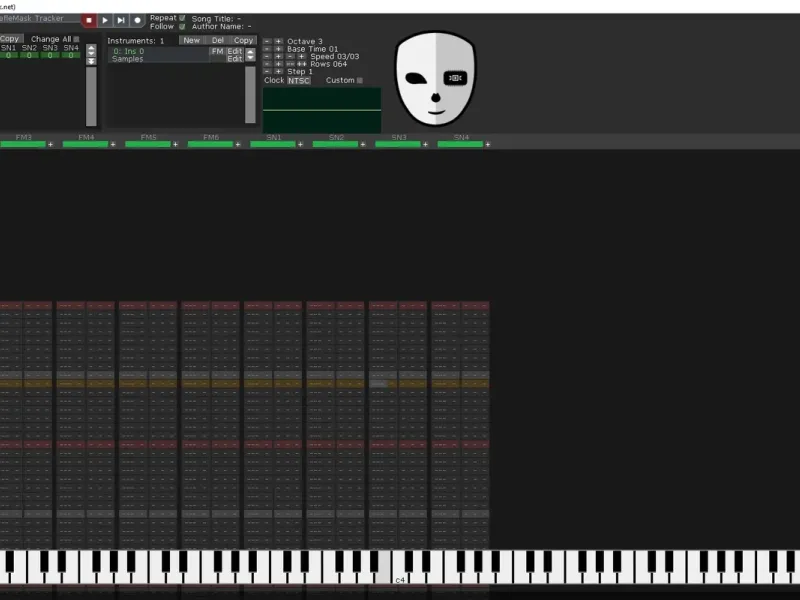Select SN4 pattern value in matrix

pyautogui.click(x=71, y=55)
